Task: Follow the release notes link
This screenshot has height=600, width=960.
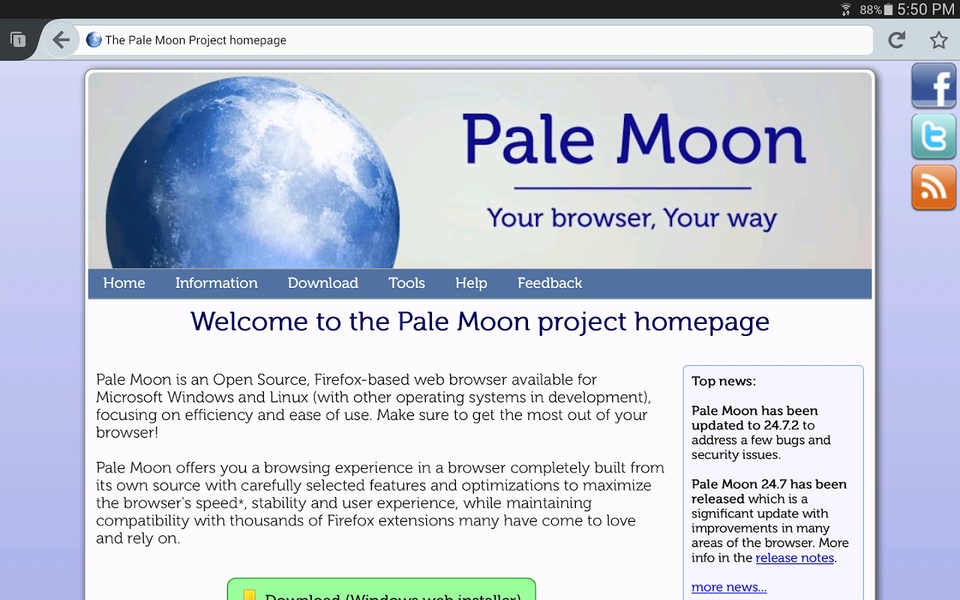Action: click(795, 558)
